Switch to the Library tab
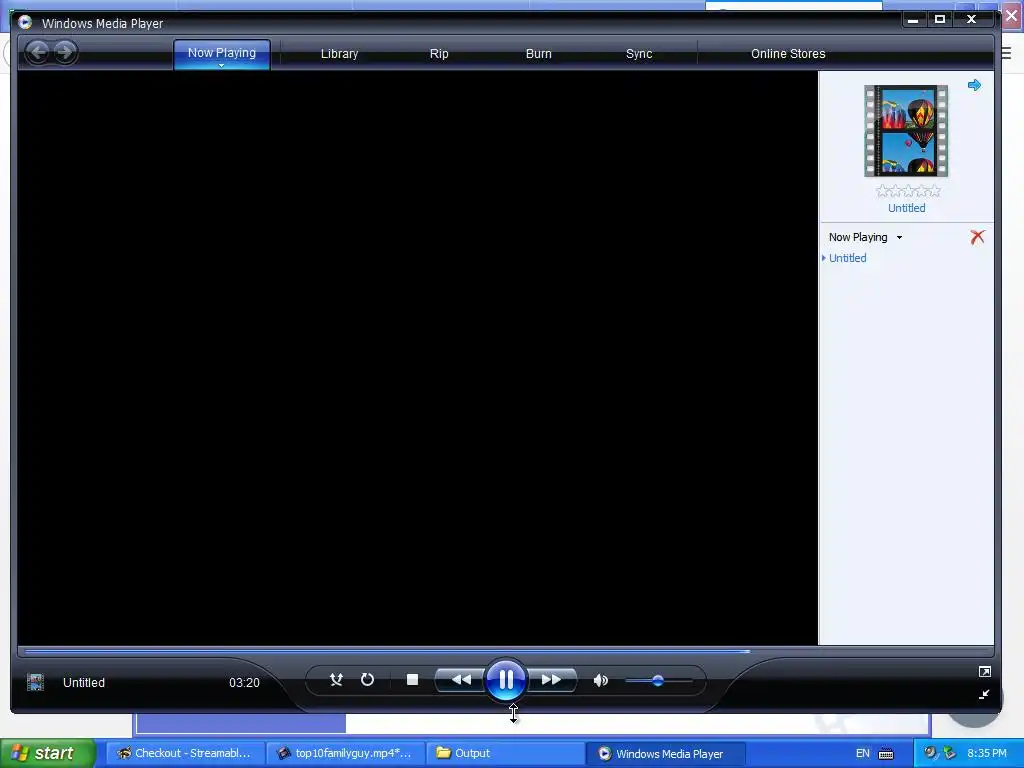 pyautogui.click(x=339, y=54)
